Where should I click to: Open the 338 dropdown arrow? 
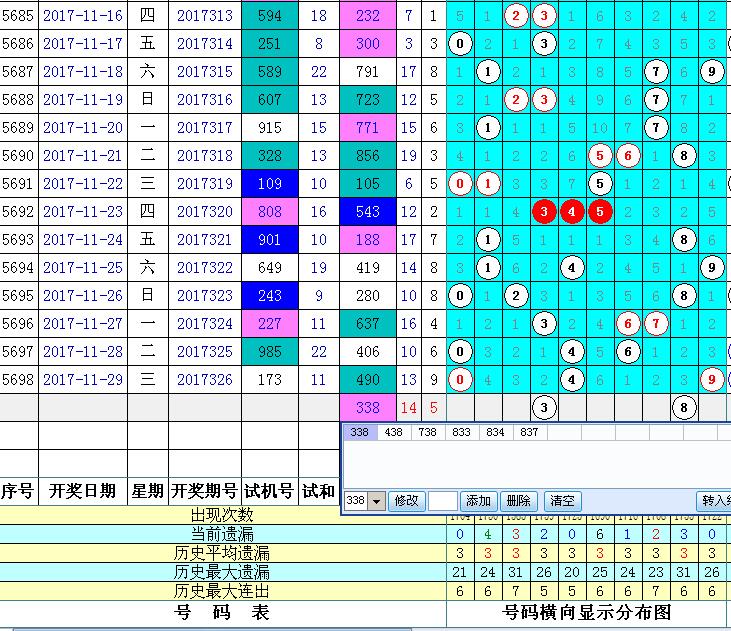pos(377,501)
